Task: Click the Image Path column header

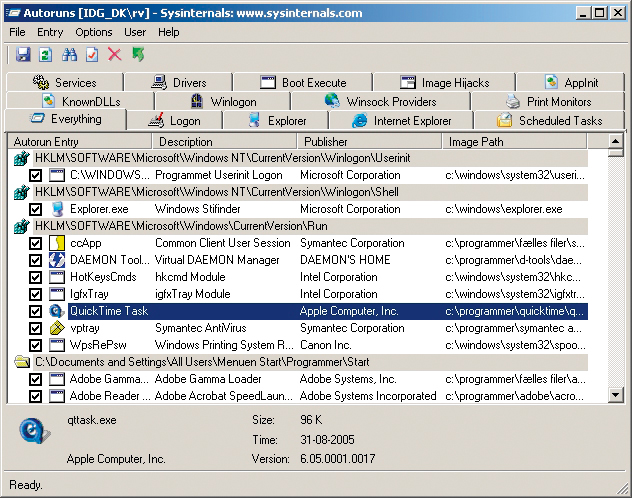Action: (515, 141)
